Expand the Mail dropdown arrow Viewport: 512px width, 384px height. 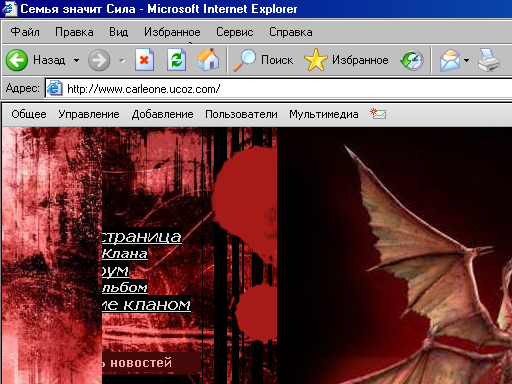(x=466, y=60)
